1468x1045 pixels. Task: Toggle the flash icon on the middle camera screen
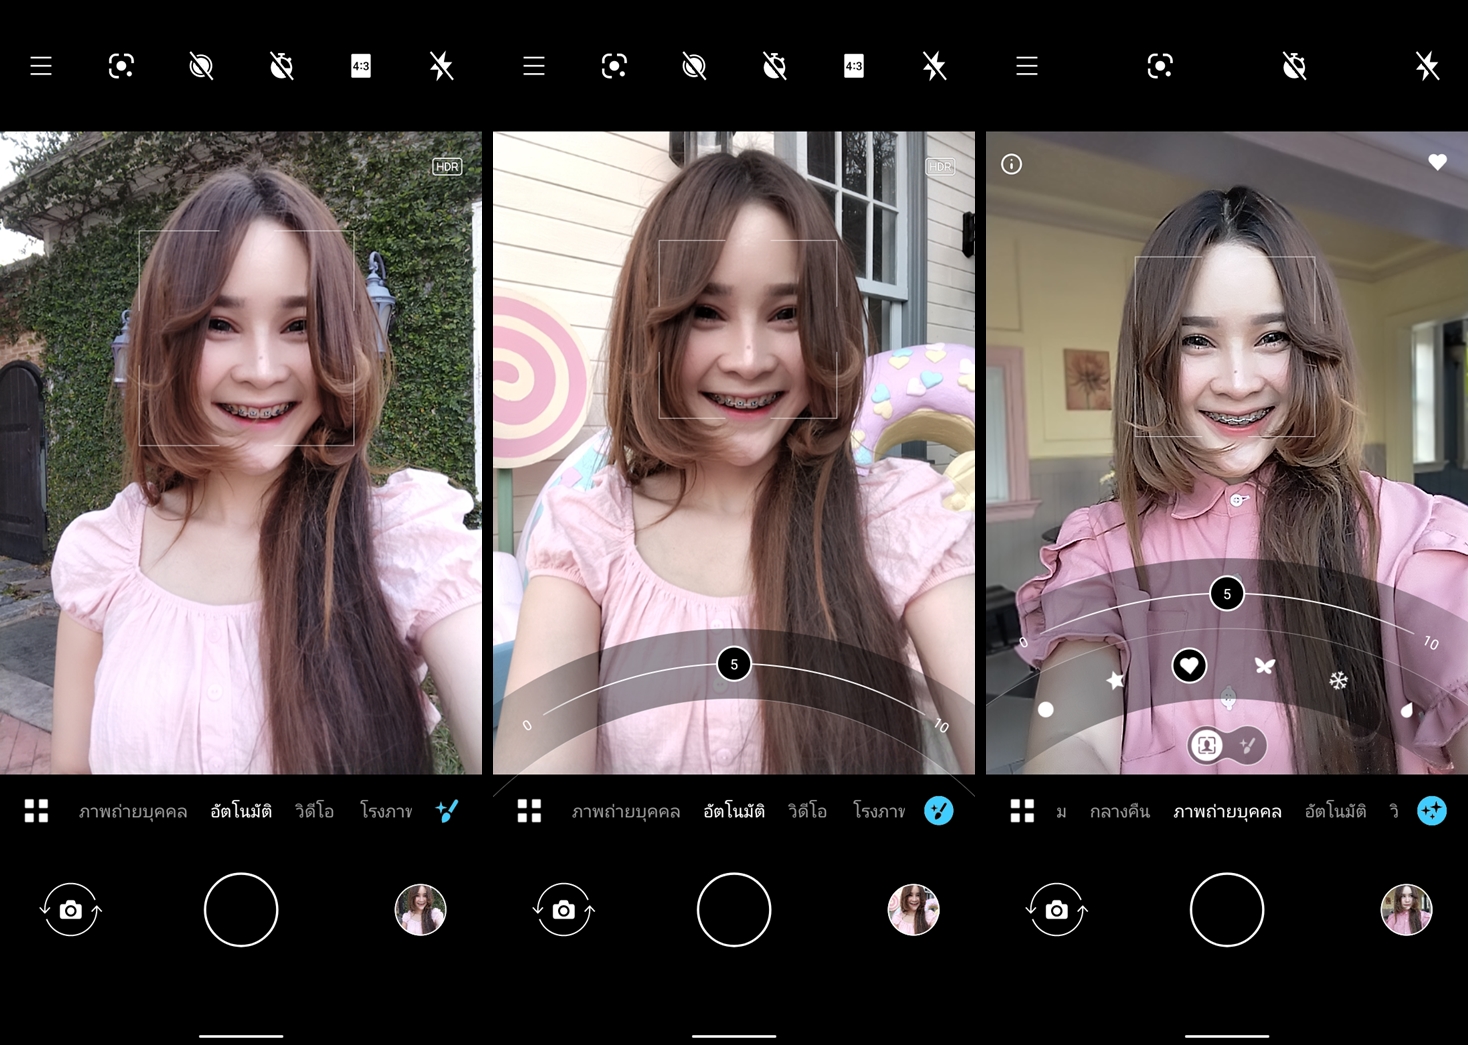(x=934, y=66)
